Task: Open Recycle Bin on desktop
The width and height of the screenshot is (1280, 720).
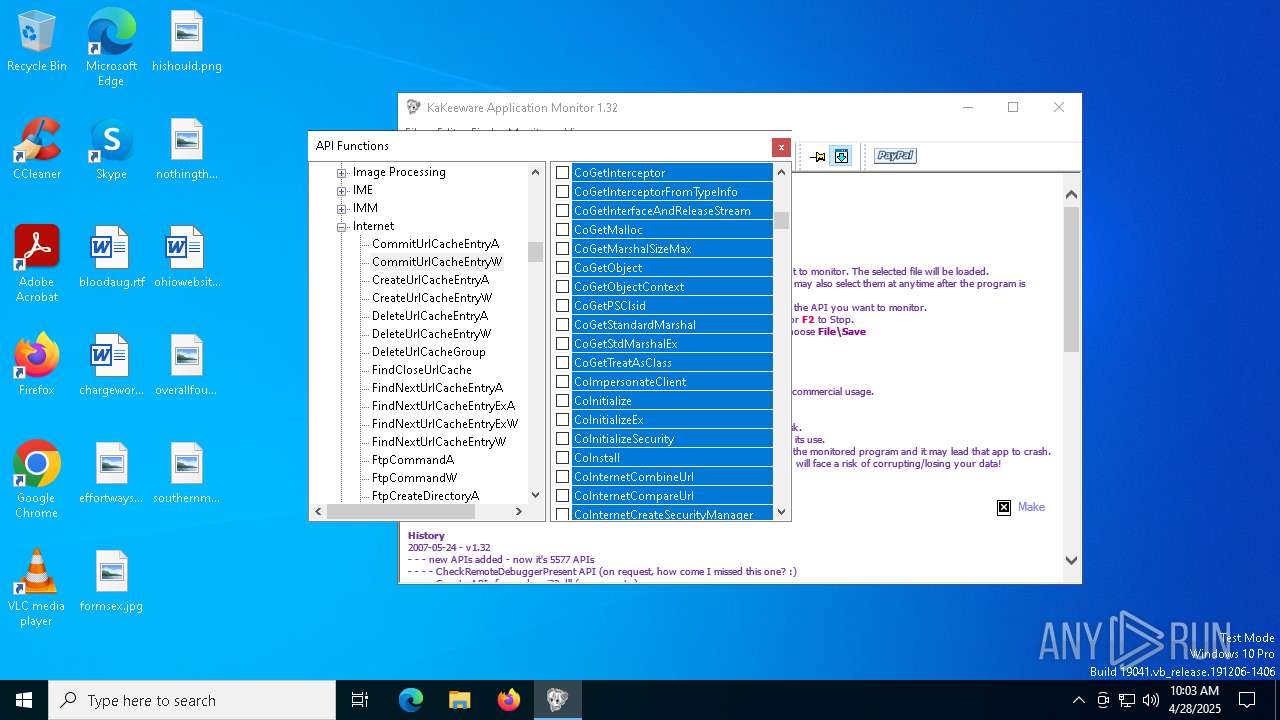Action: [37, 42]
